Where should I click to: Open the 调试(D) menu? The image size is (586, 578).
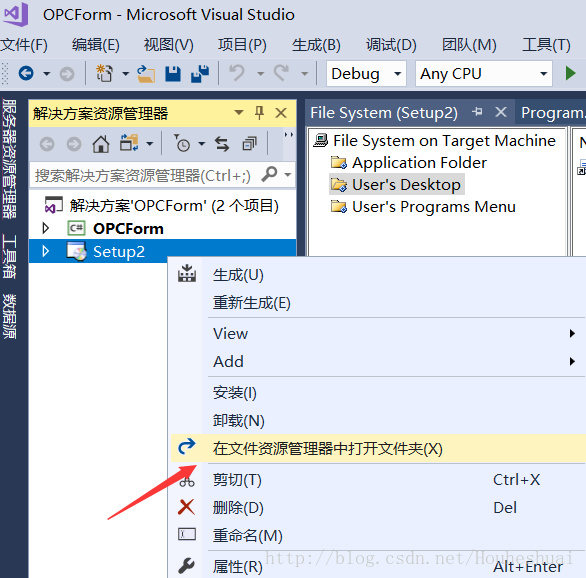coord(391,45)
